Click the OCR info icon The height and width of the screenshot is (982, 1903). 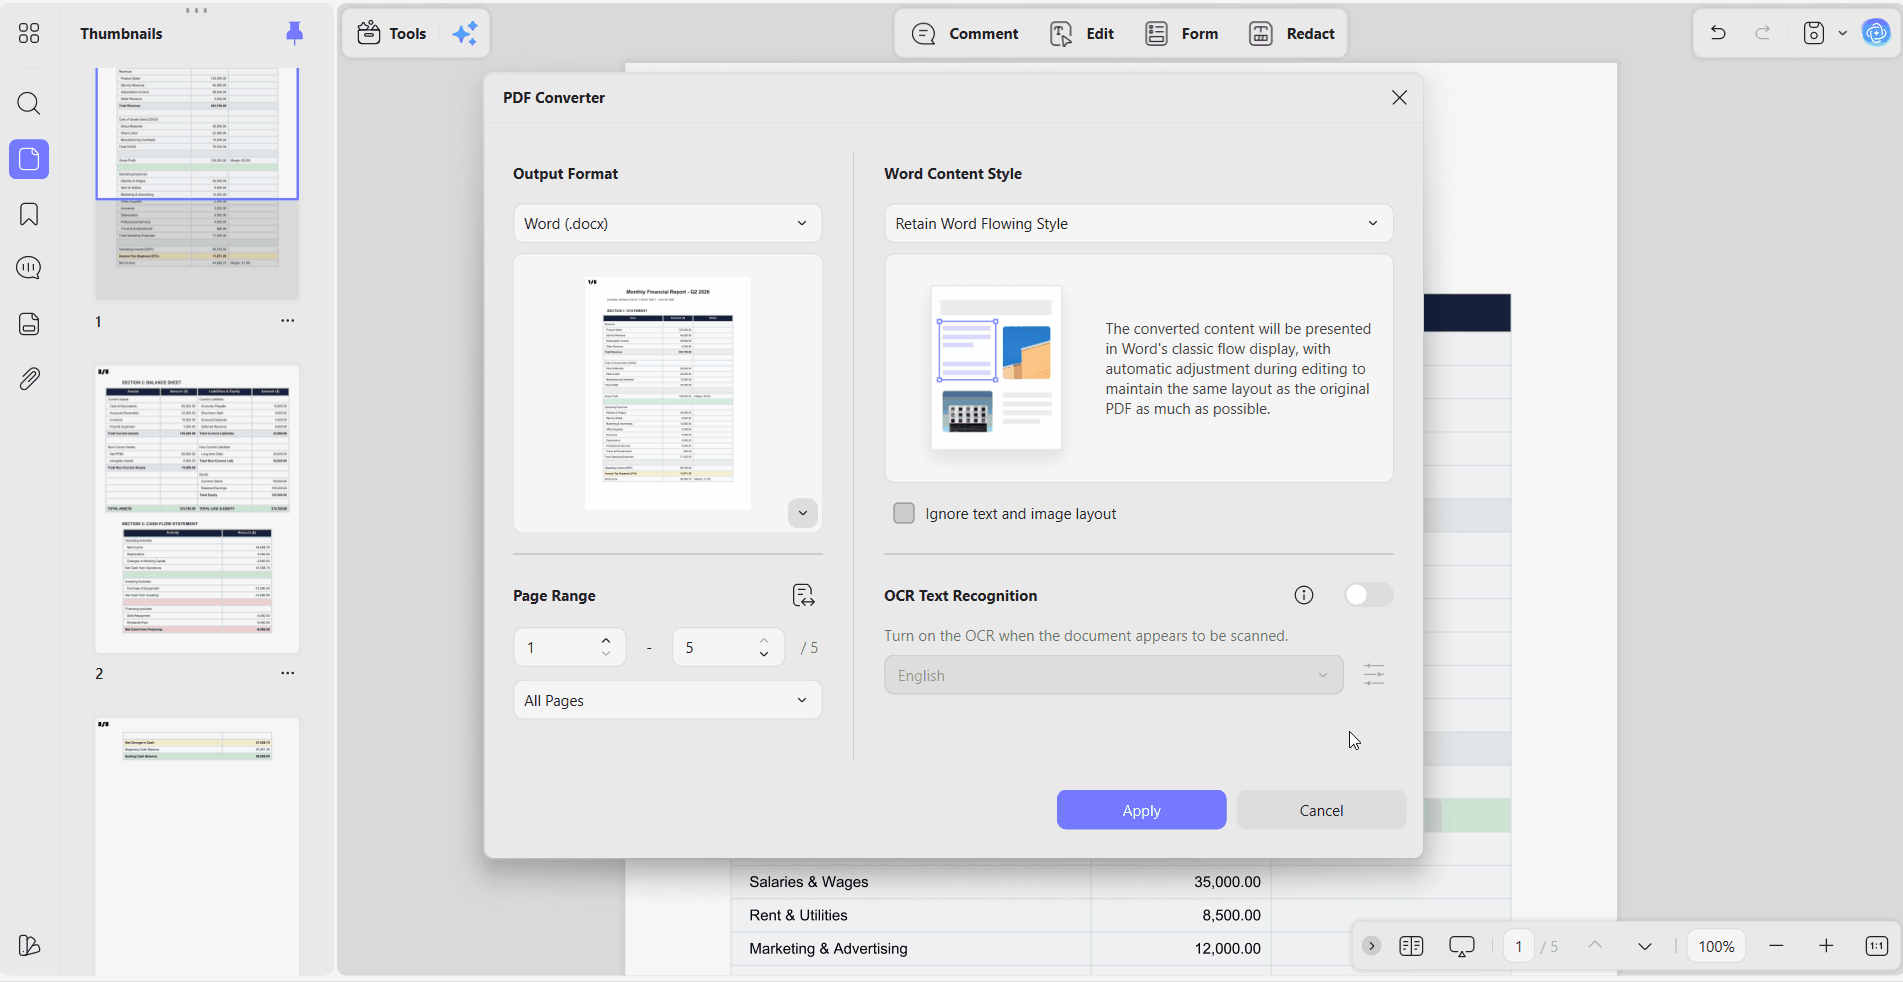click(x=1304, y=595)
